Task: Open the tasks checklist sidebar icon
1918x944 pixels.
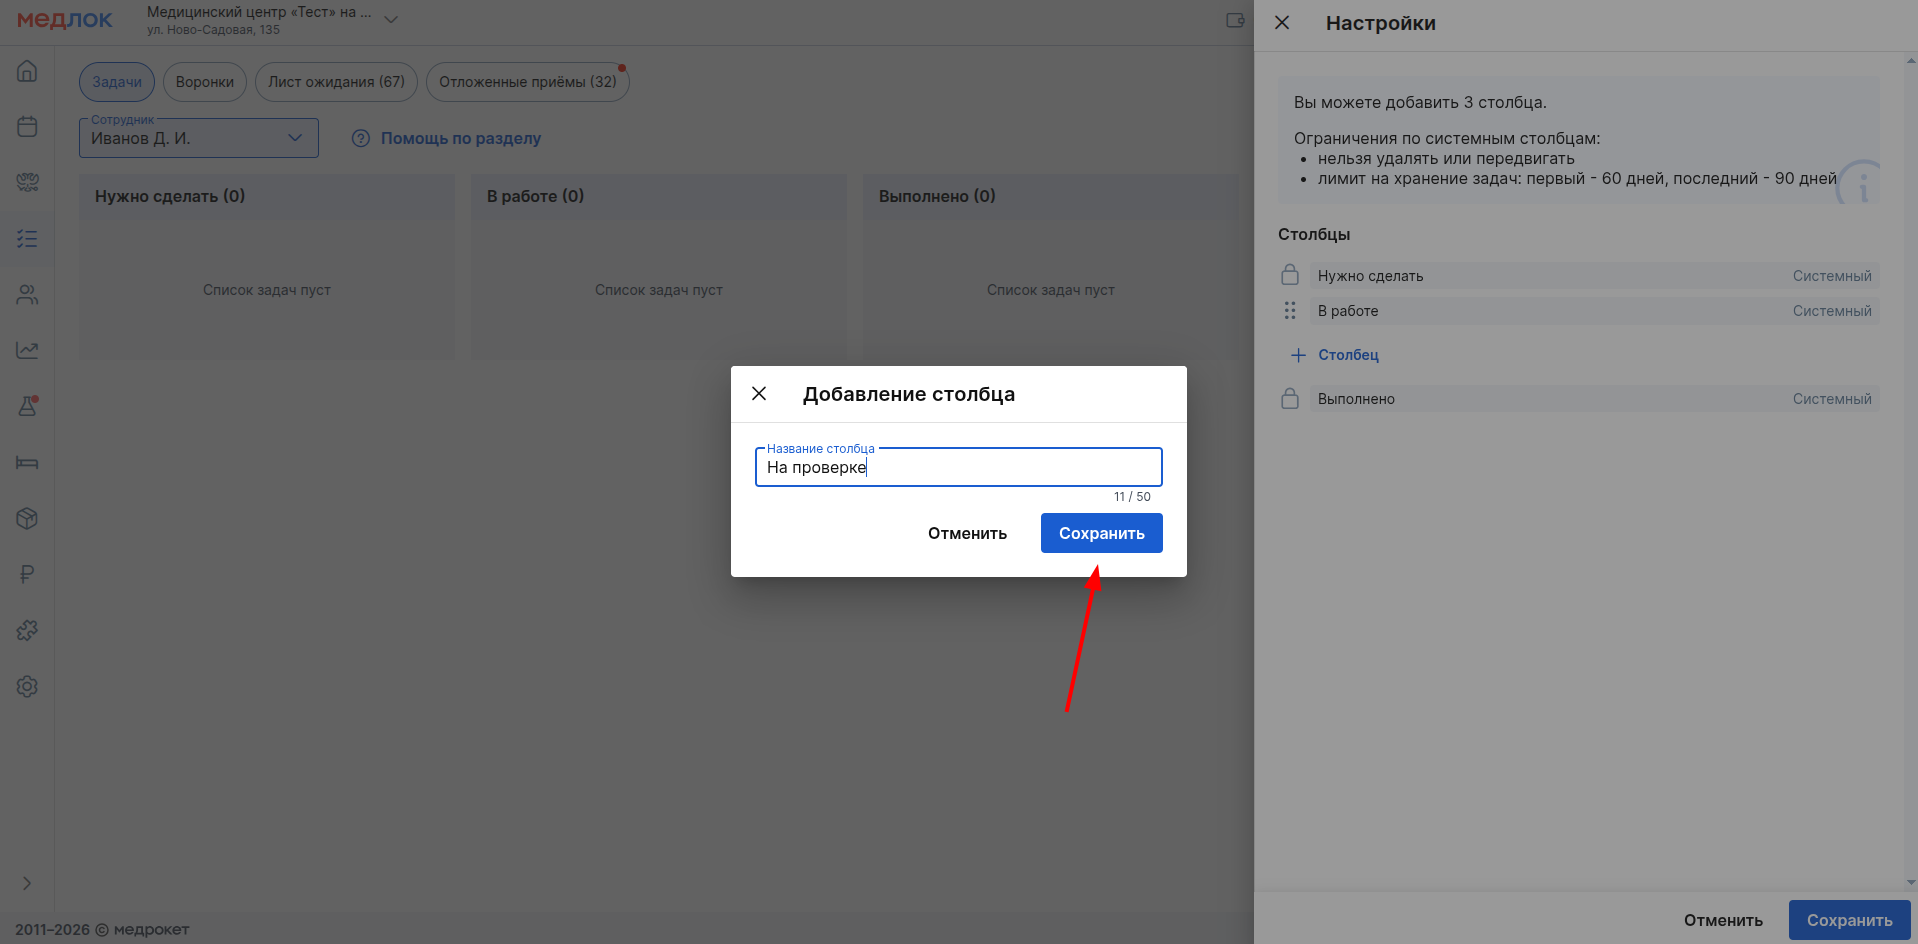Action: [27, 239]
